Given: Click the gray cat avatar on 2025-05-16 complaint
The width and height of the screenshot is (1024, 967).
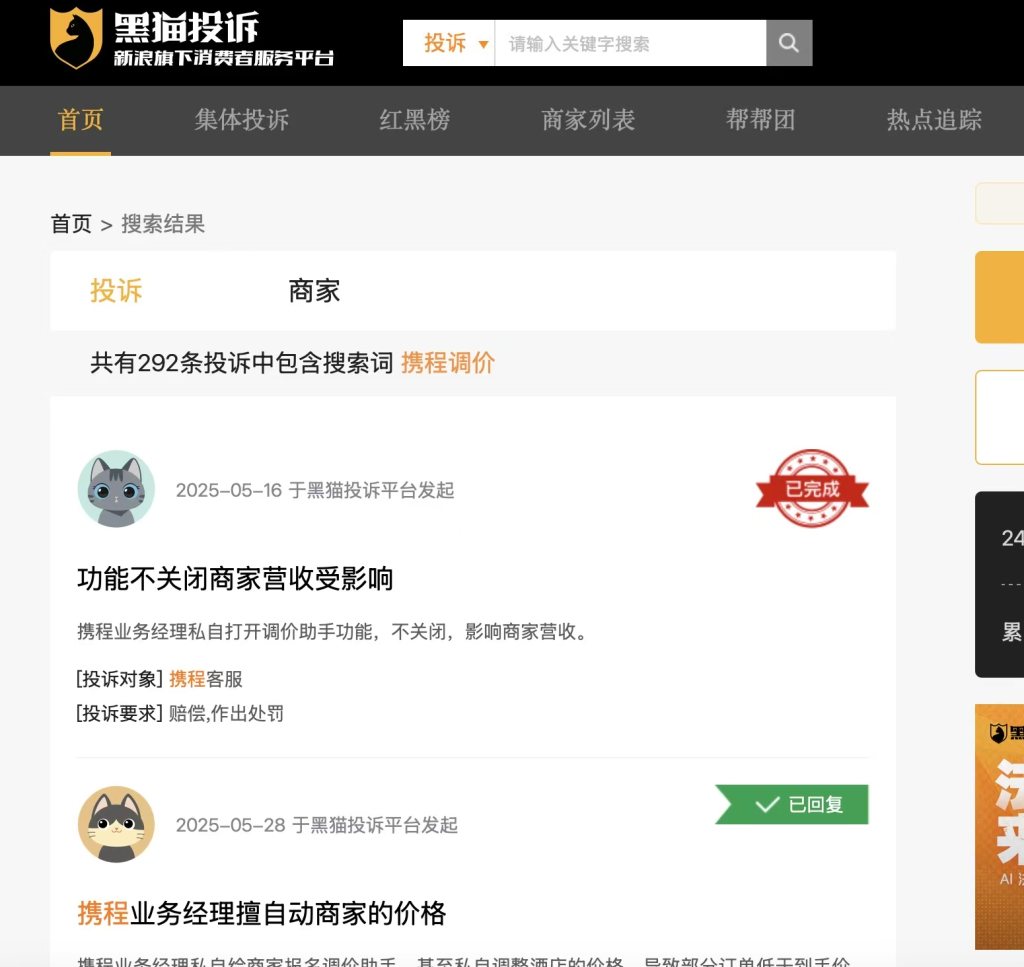Looking at the screenshot, I should [116, 488].
